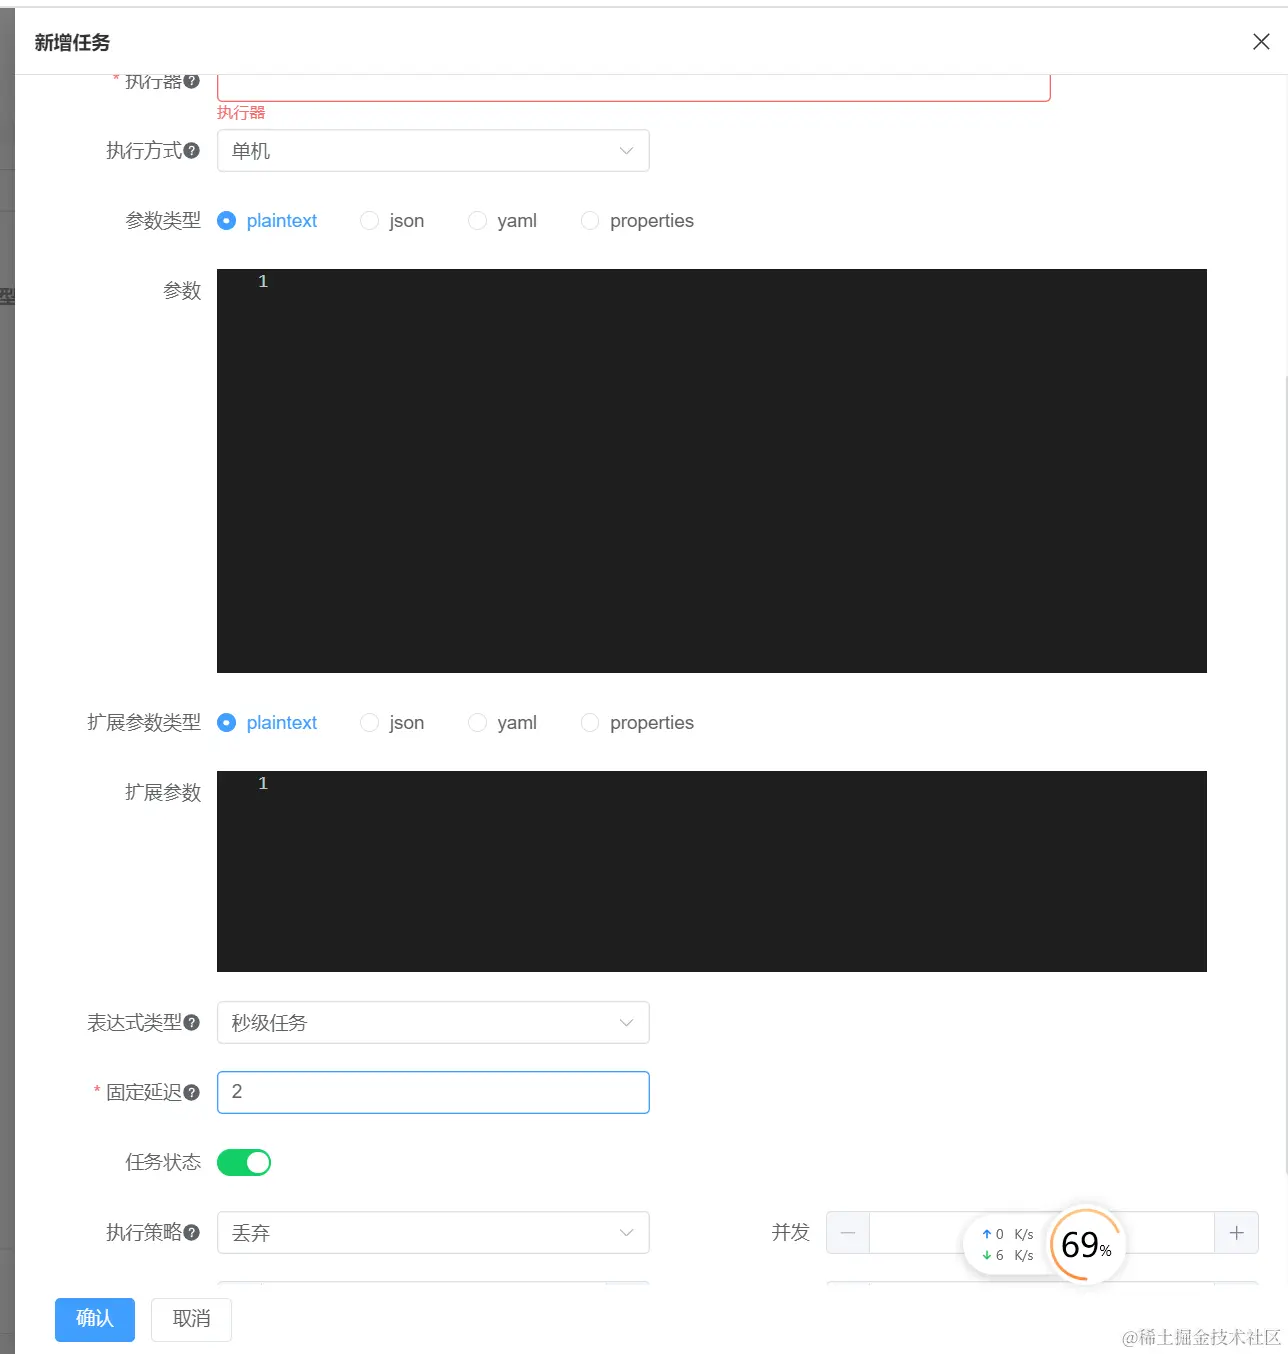This screenshot has height=1354, width=1288.
Task: Disable the 任务状态 toggle switch
Action: pos(243,1162)
